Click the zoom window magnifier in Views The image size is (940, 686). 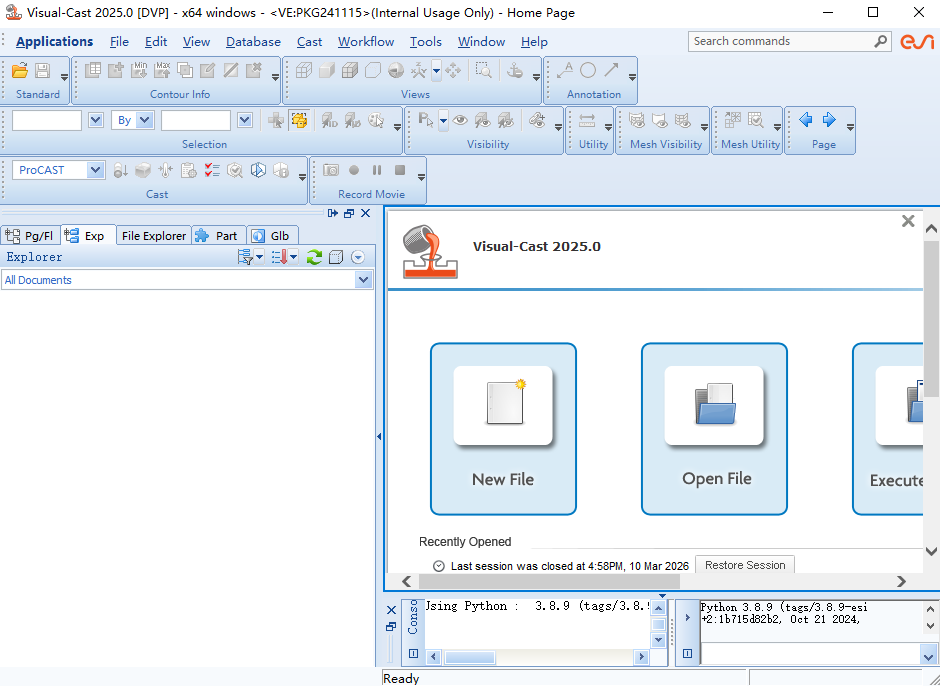(x=484, y=70)
